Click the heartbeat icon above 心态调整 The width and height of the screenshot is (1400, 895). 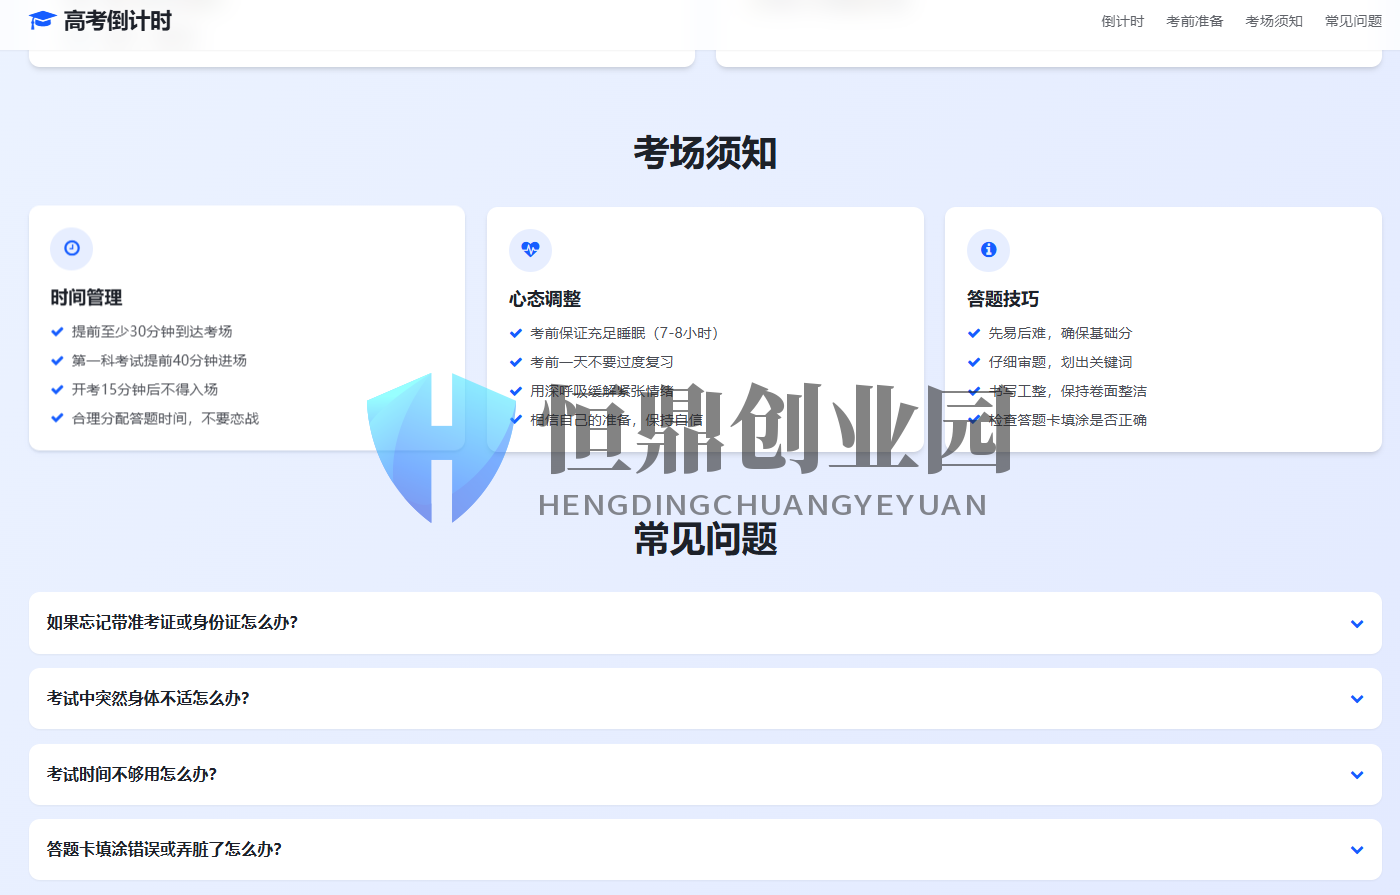click(x=530, y=250)
